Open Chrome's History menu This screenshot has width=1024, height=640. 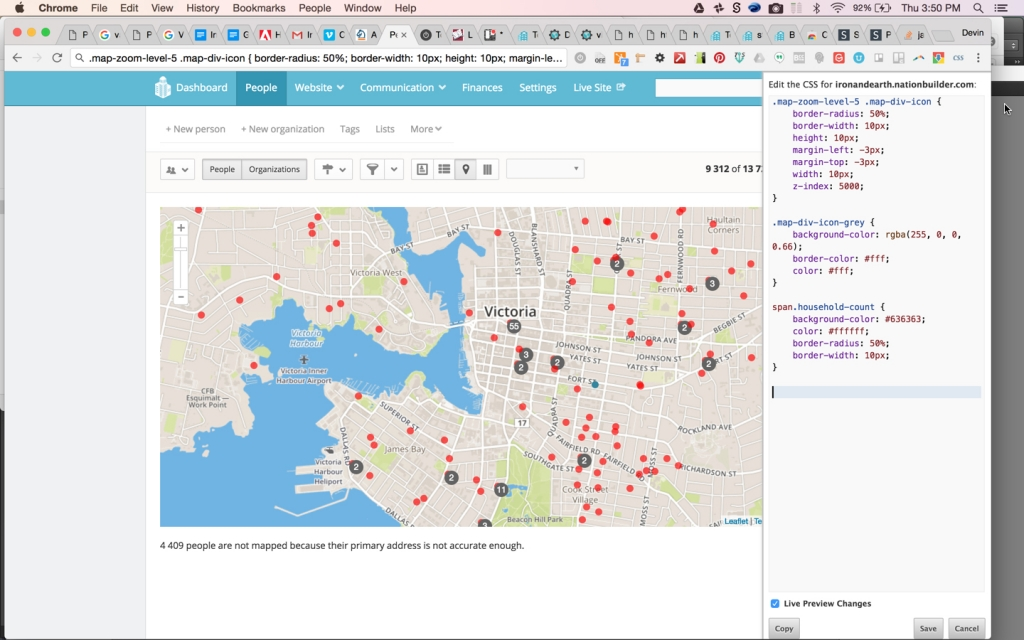[x=202, y=8]
